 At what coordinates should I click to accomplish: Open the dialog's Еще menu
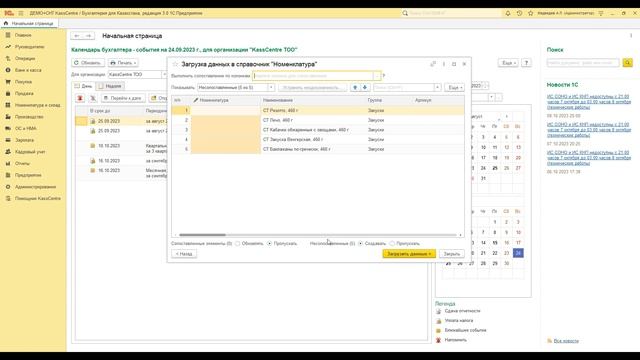(454, 87)
